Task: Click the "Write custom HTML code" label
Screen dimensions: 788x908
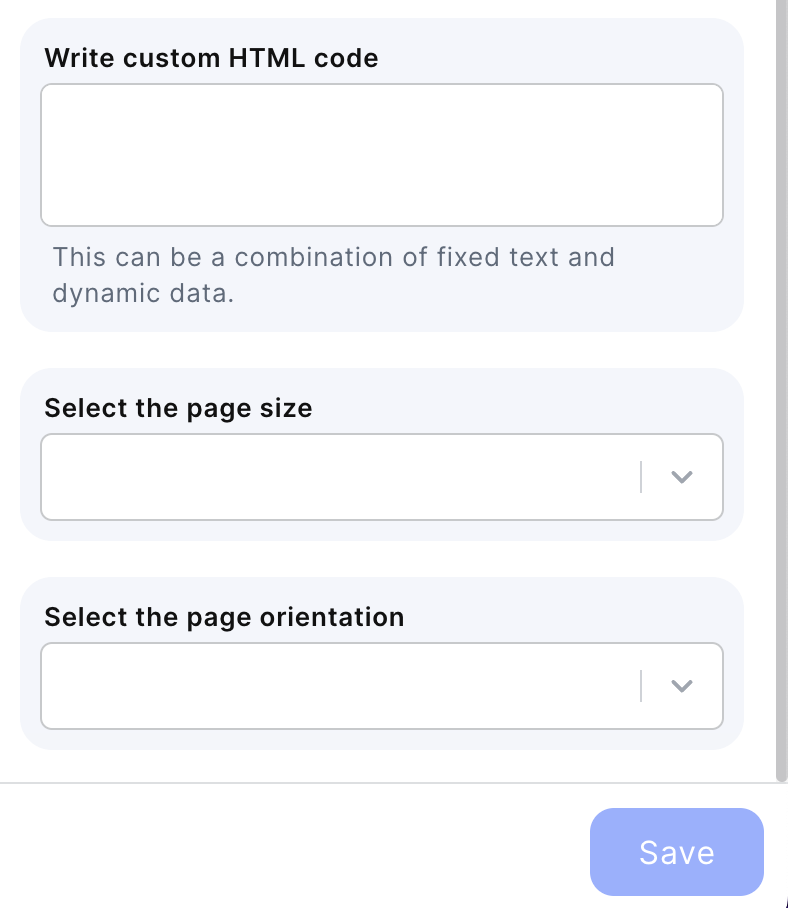Action: pyautogui.click(x=211, y=58)
